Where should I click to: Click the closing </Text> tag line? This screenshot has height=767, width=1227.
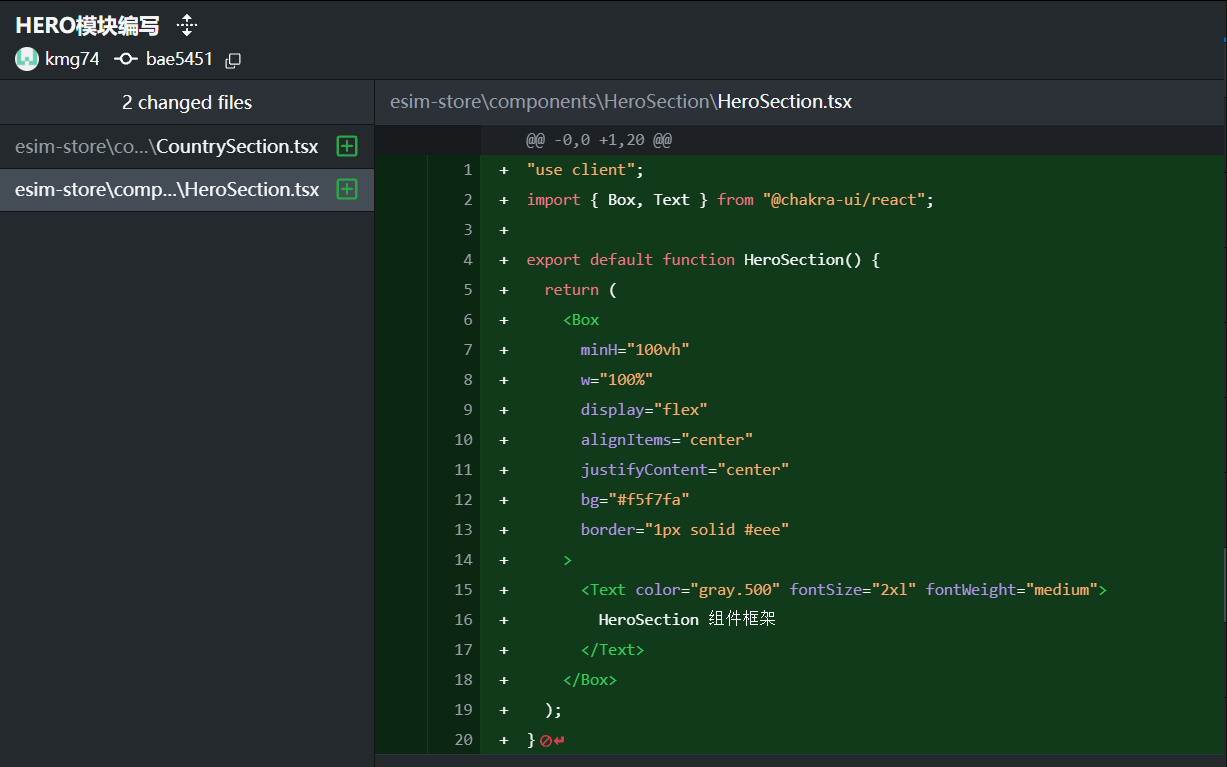612,650
